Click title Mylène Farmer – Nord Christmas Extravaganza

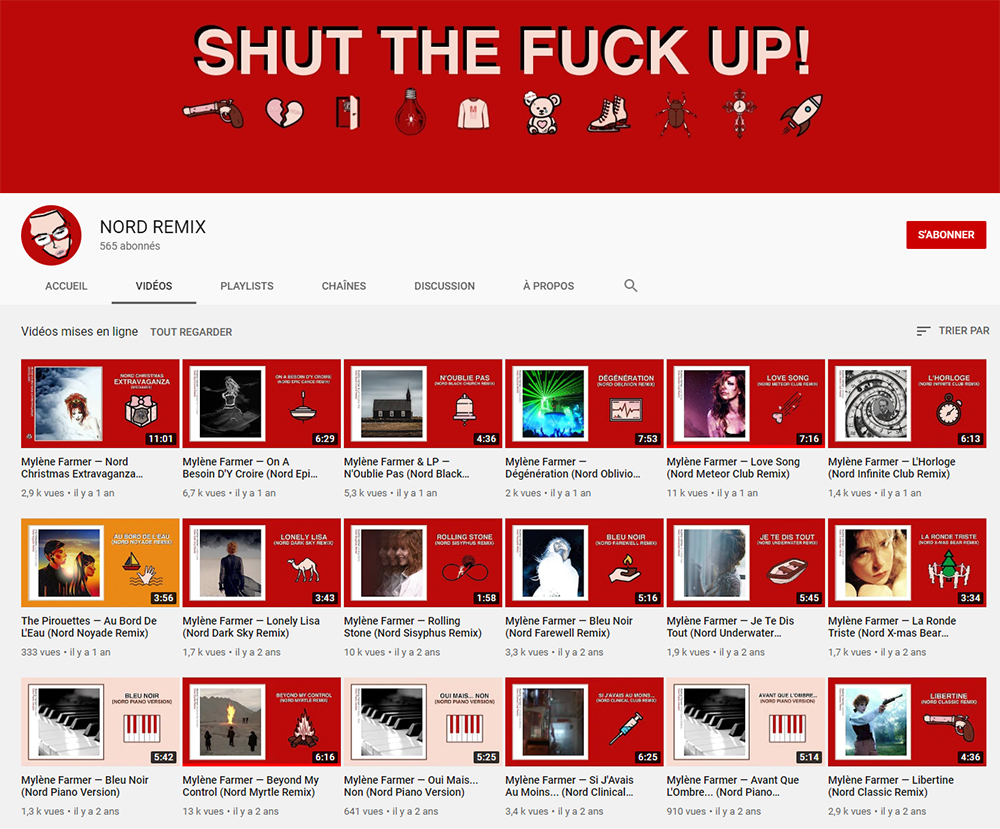coord(82,467)
